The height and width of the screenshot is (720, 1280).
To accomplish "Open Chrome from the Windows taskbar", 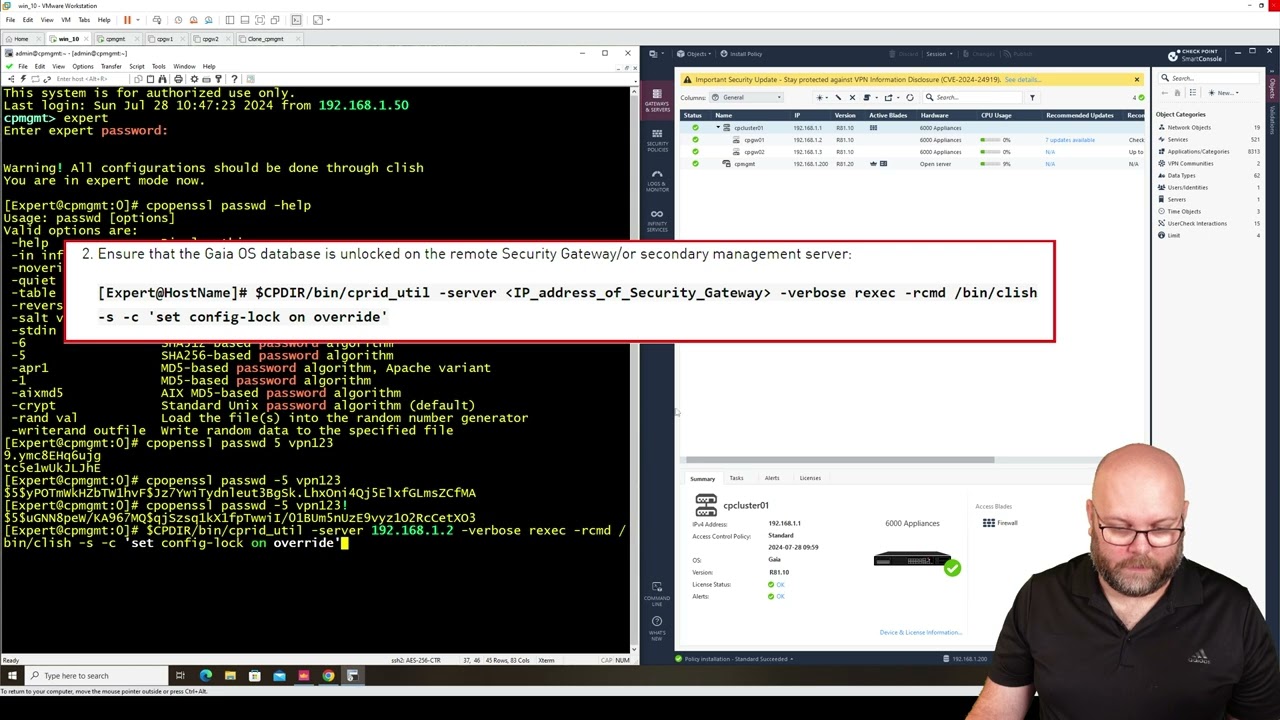I will coord(328,676).
